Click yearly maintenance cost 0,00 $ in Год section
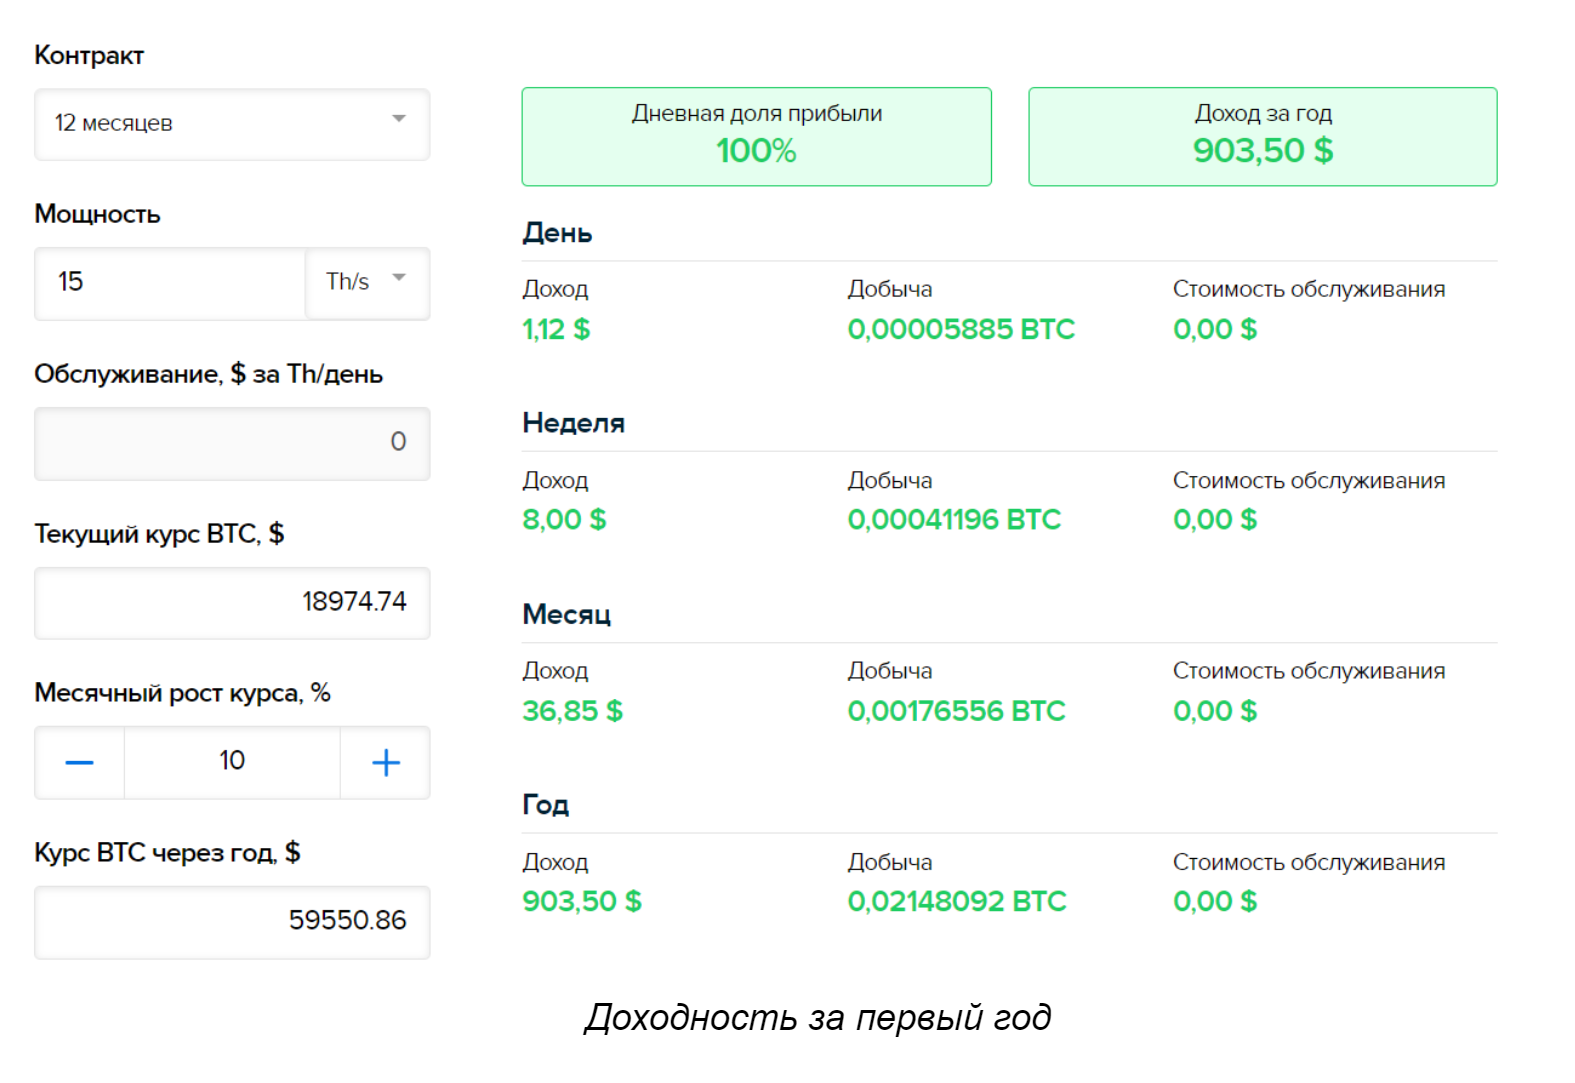 (1215, 901)
